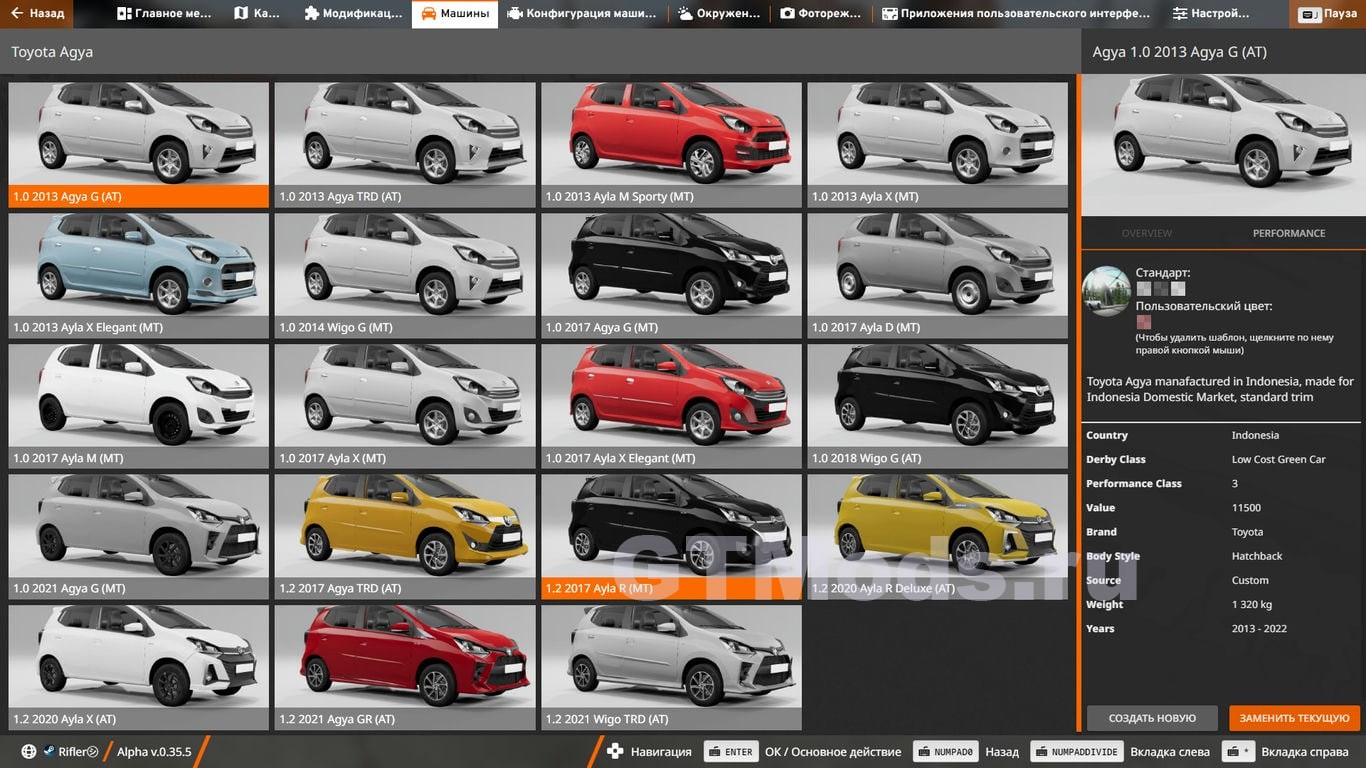Select 1.0 2017 Ayla X (MT) car
Screen dimensions: 1366x768
tap(405, 406)
